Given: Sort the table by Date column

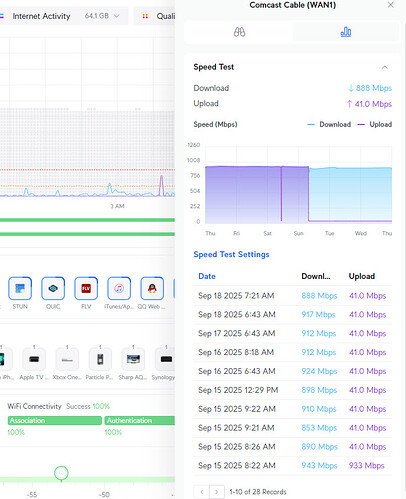Looking at the screenshot, I should tap(207, 276).
